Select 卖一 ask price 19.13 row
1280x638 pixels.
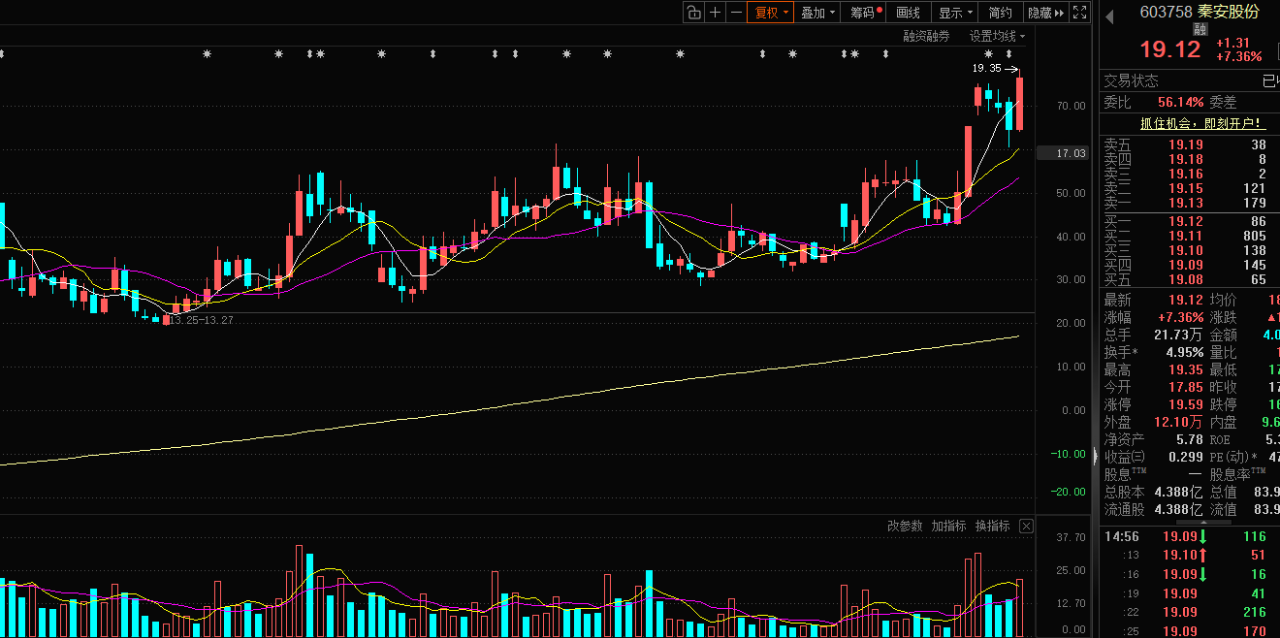coord(1190,203)
